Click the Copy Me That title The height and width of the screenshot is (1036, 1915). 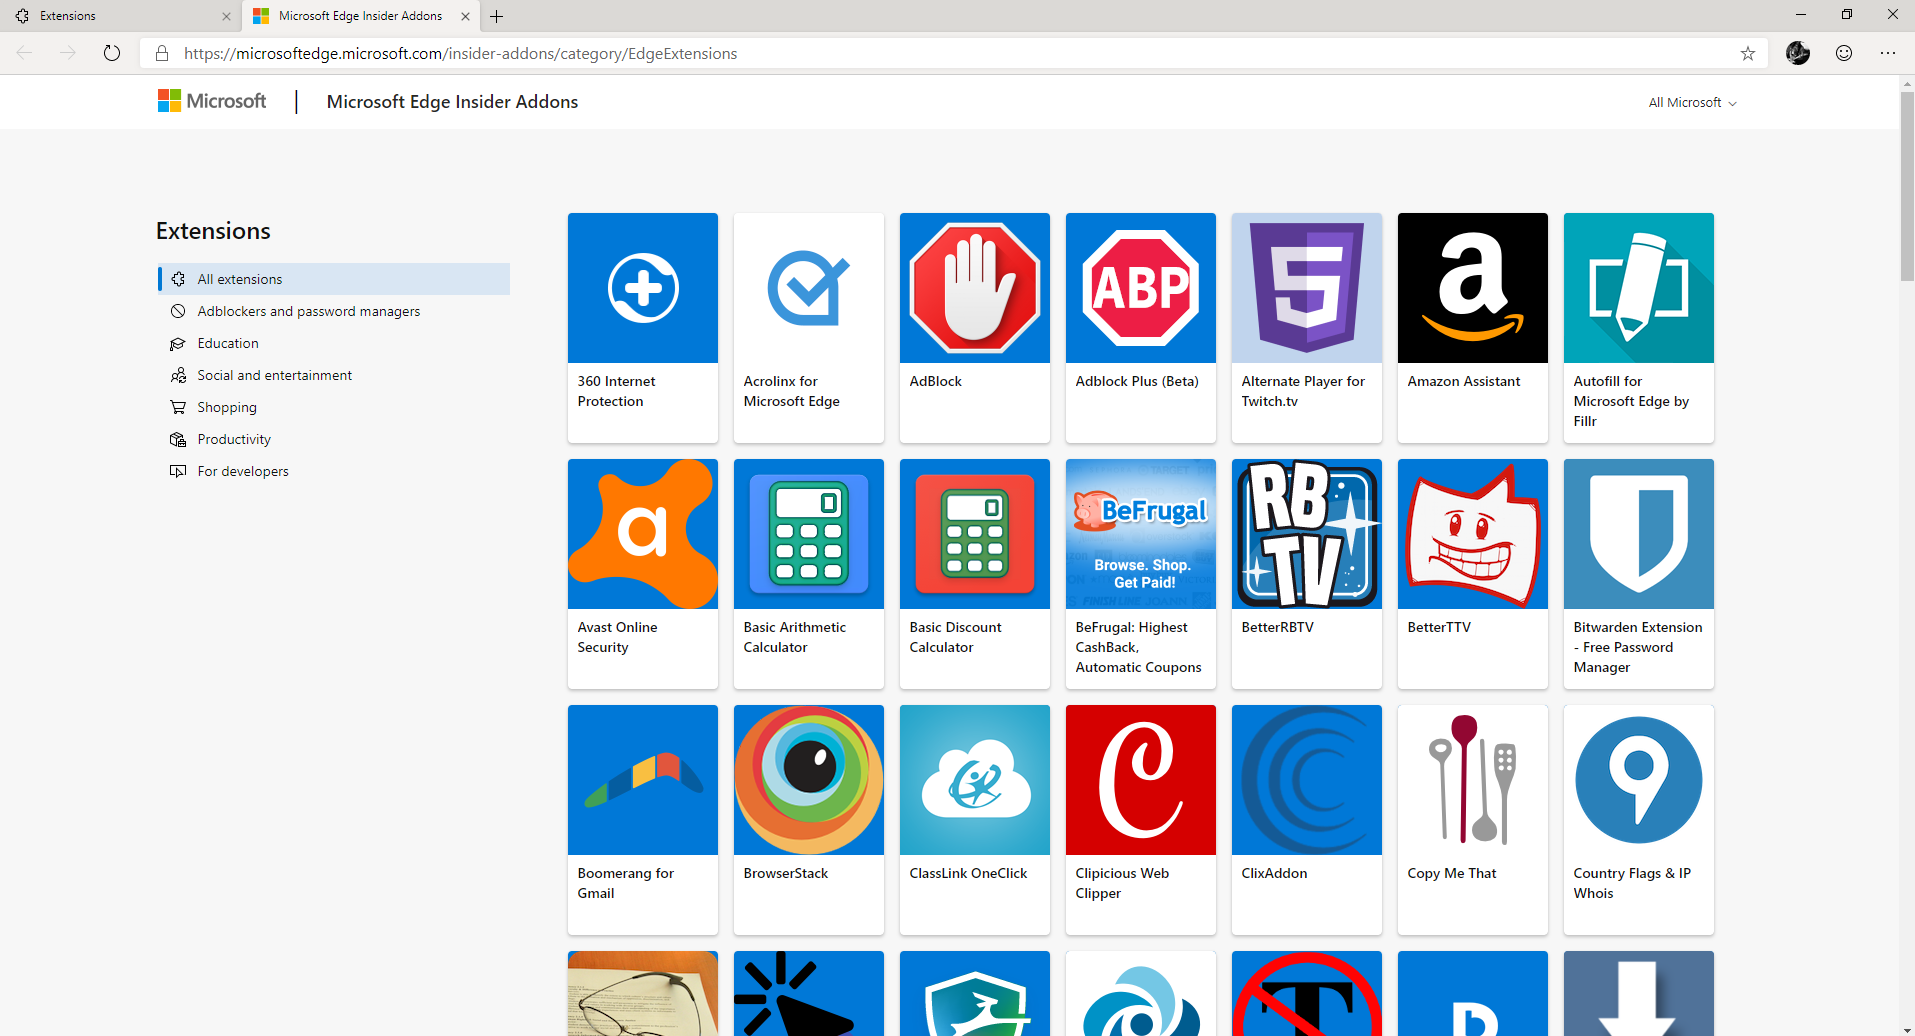click(x=1452, y=873)
